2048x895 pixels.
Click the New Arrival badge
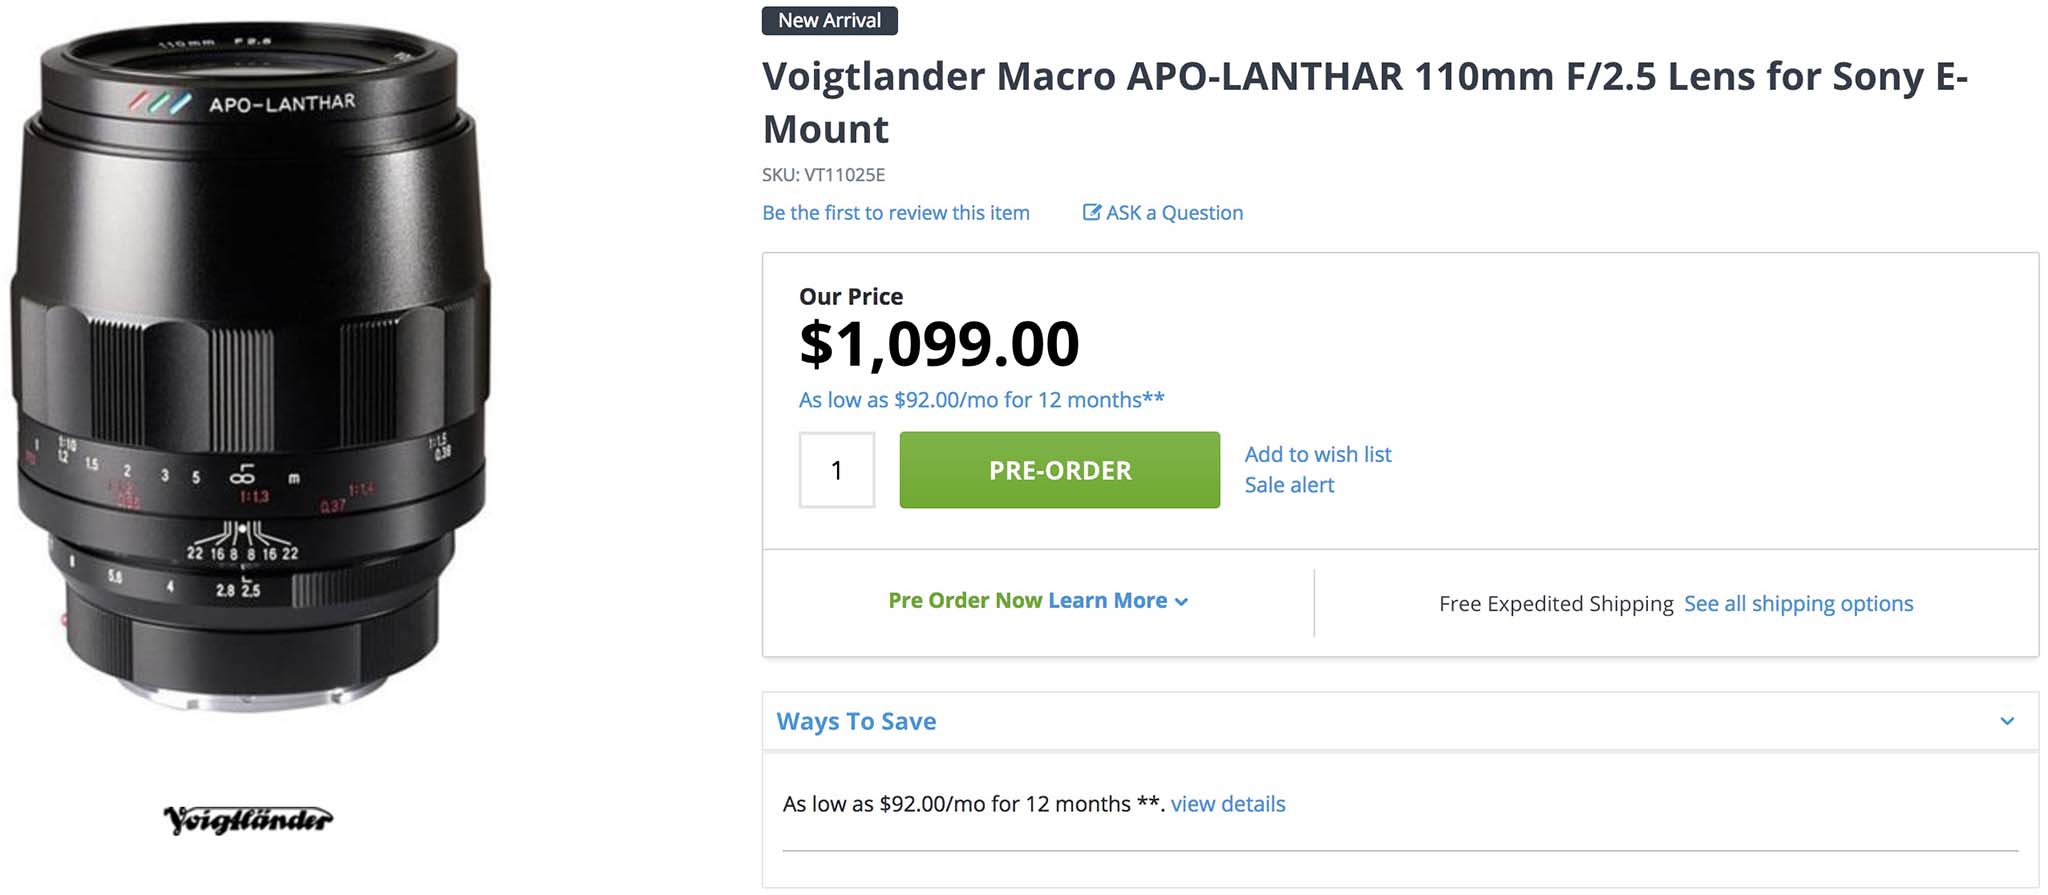point(829,21)
